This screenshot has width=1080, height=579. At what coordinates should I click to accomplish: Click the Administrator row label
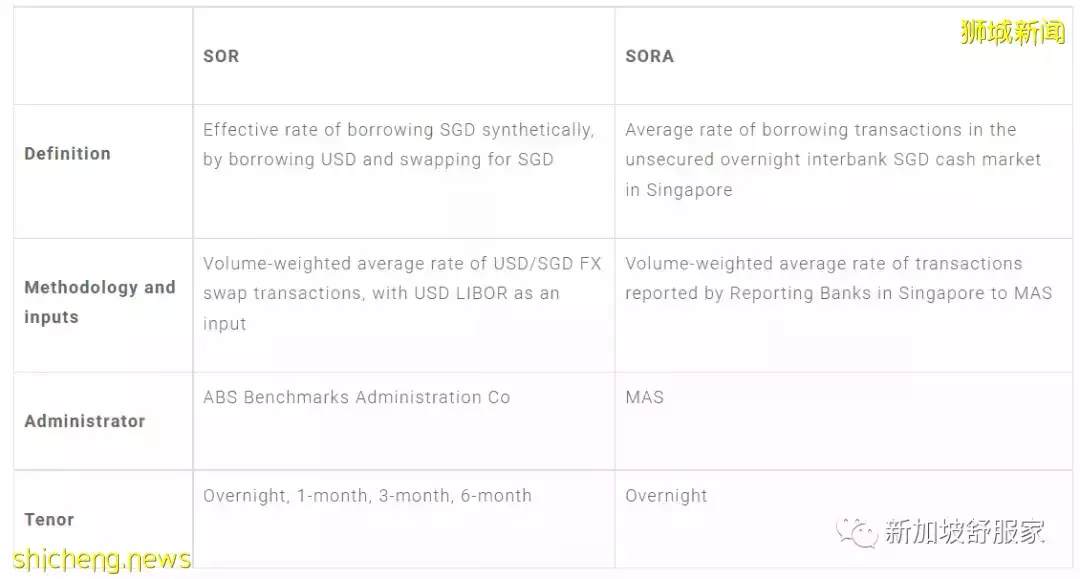pyautogui.click(x=84, y=421)
